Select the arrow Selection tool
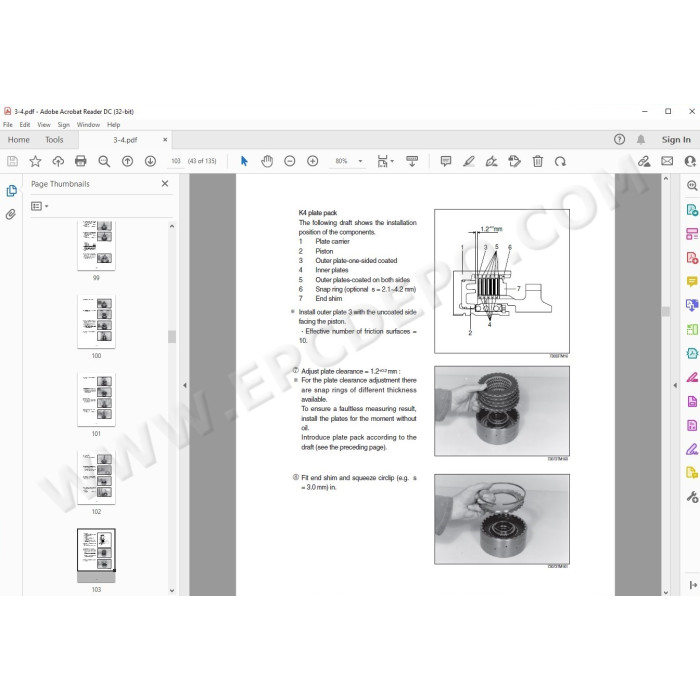 pos(244,161)
